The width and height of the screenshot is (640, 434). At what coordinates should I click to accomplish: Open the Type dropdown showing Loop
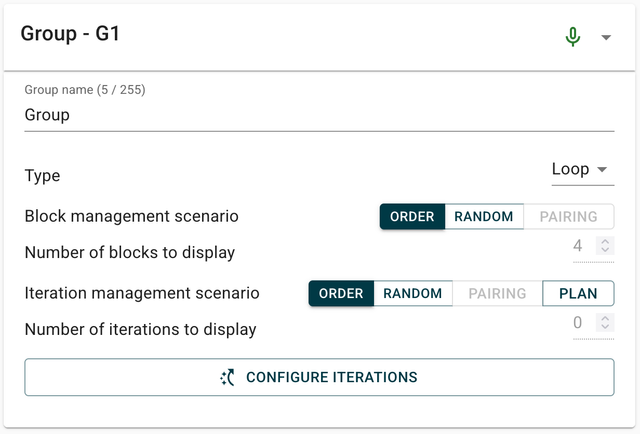[580, 170]
